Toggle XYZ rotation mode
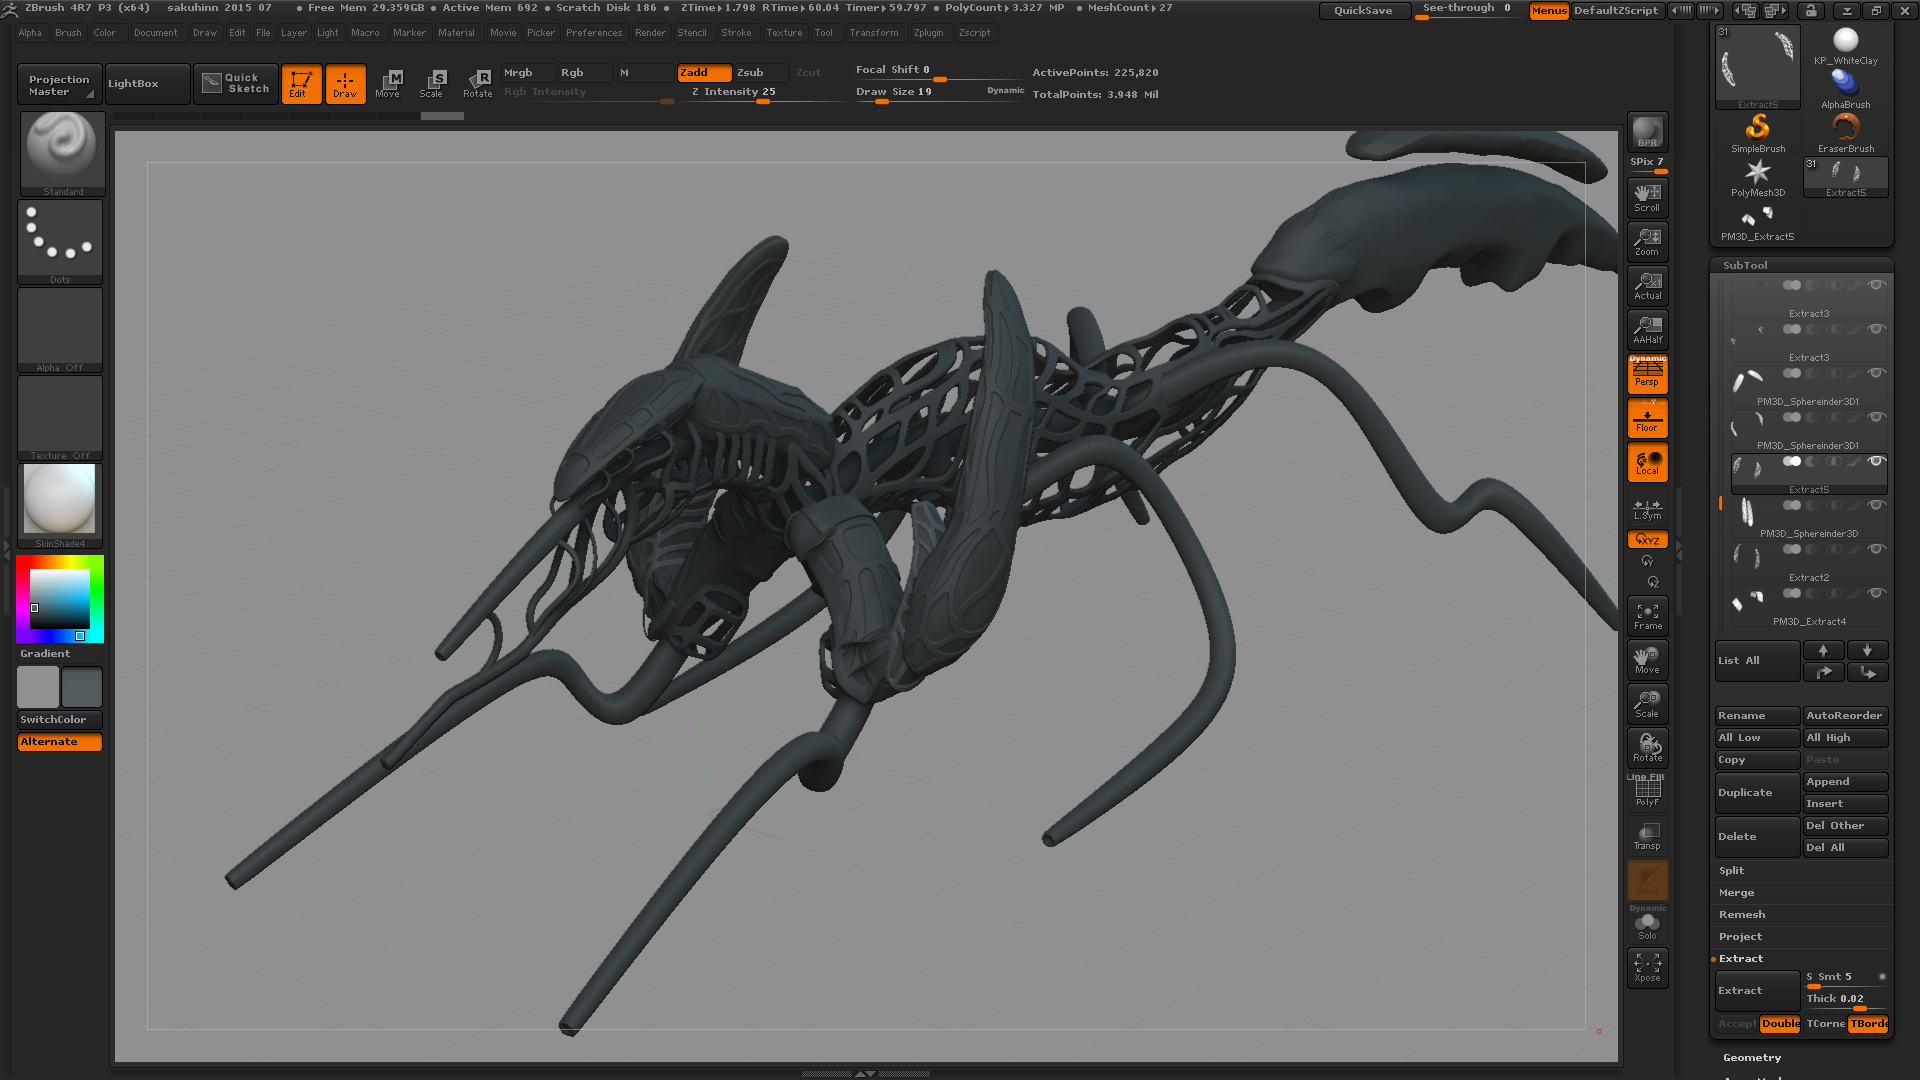Viewport: 1920px width, 1080px height. [1647, 539]
